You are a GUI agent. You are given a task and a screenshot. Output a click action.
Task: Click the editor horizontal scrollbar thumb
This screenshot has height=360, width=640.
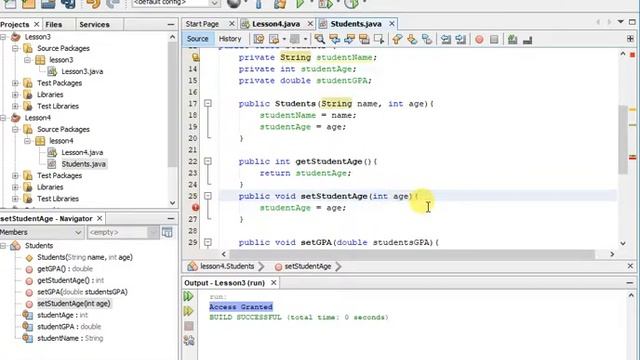tap(412, 254)
